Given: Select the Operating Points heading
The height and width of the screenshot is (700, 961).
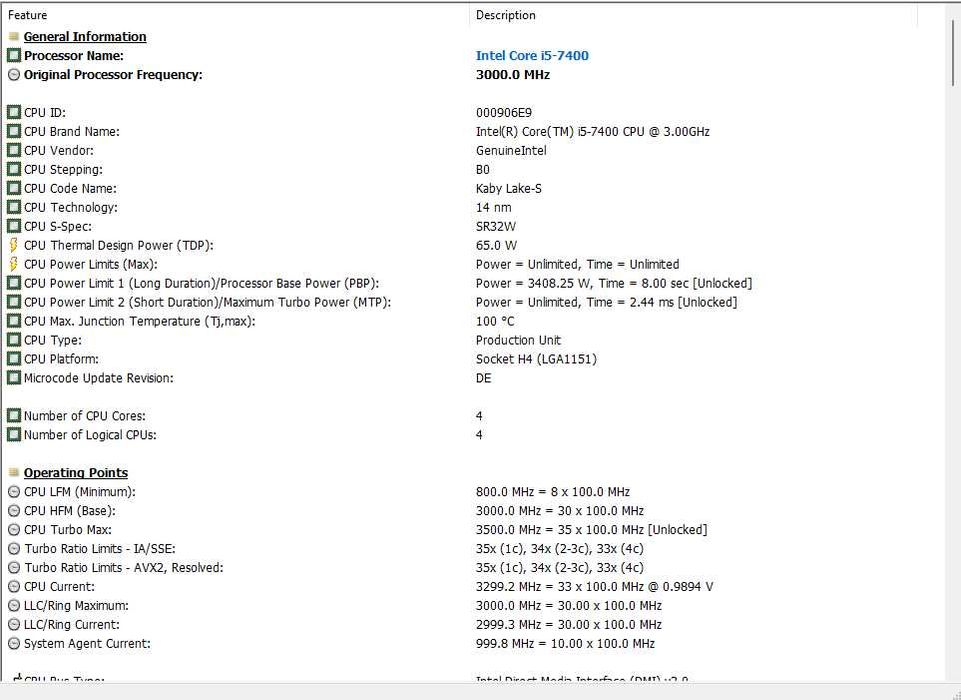Looking at the screenshot, I should click(x=76, y=473).
